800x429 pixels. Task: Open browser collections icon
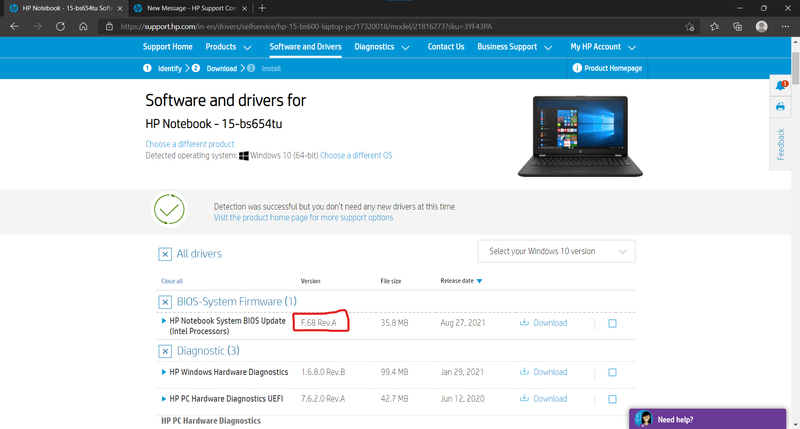point(738,27)
